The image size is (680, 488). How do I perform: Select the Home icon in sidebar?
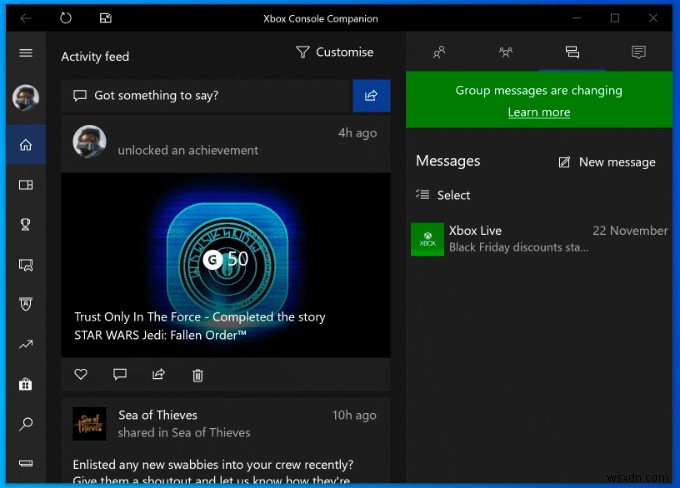click(x=26, y=144)
